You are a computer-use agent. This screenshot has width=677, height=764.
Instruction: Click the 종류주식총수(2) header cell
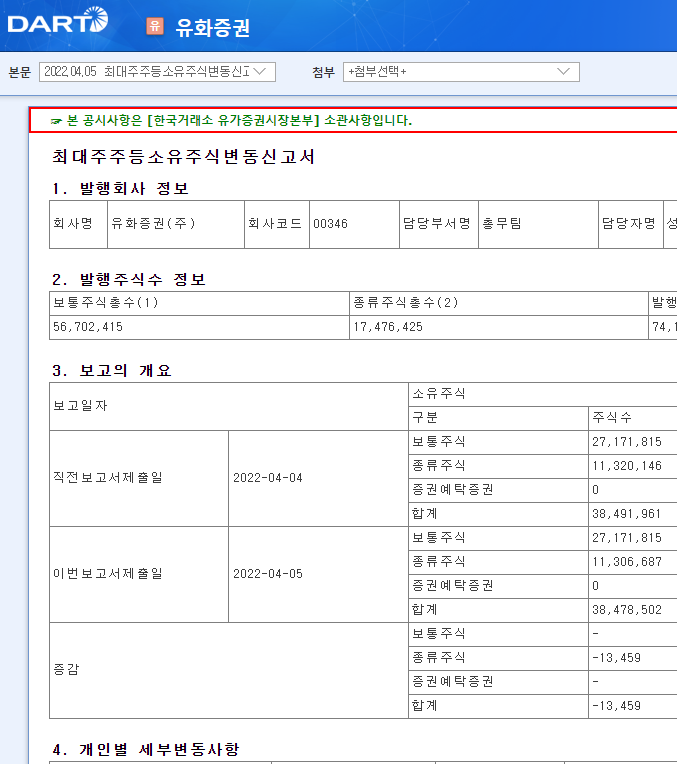499,303
